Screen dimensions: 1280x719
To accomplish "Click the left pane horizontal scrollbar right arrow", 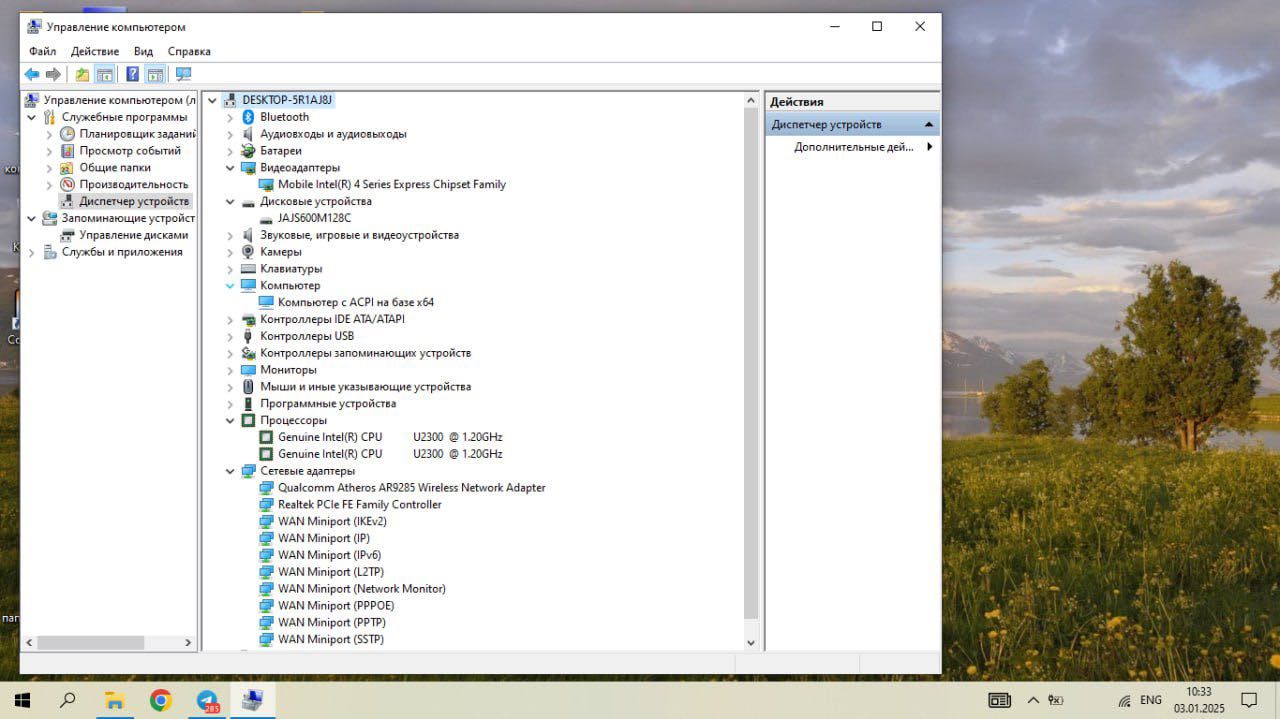I will click(x=189, y=643).
